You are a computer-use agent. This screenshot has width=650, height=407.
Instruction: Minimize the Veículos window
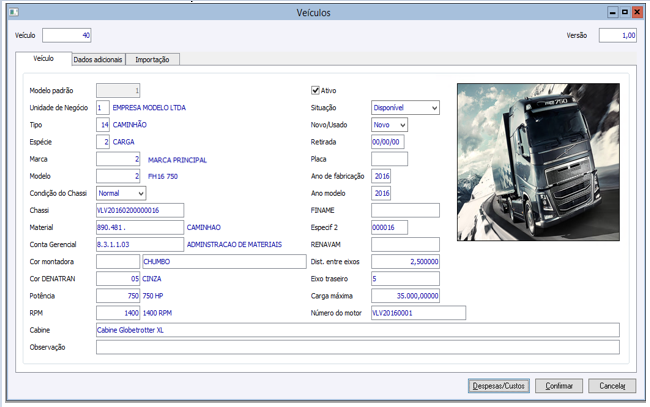pyautogui.click(x=613, y=12)
